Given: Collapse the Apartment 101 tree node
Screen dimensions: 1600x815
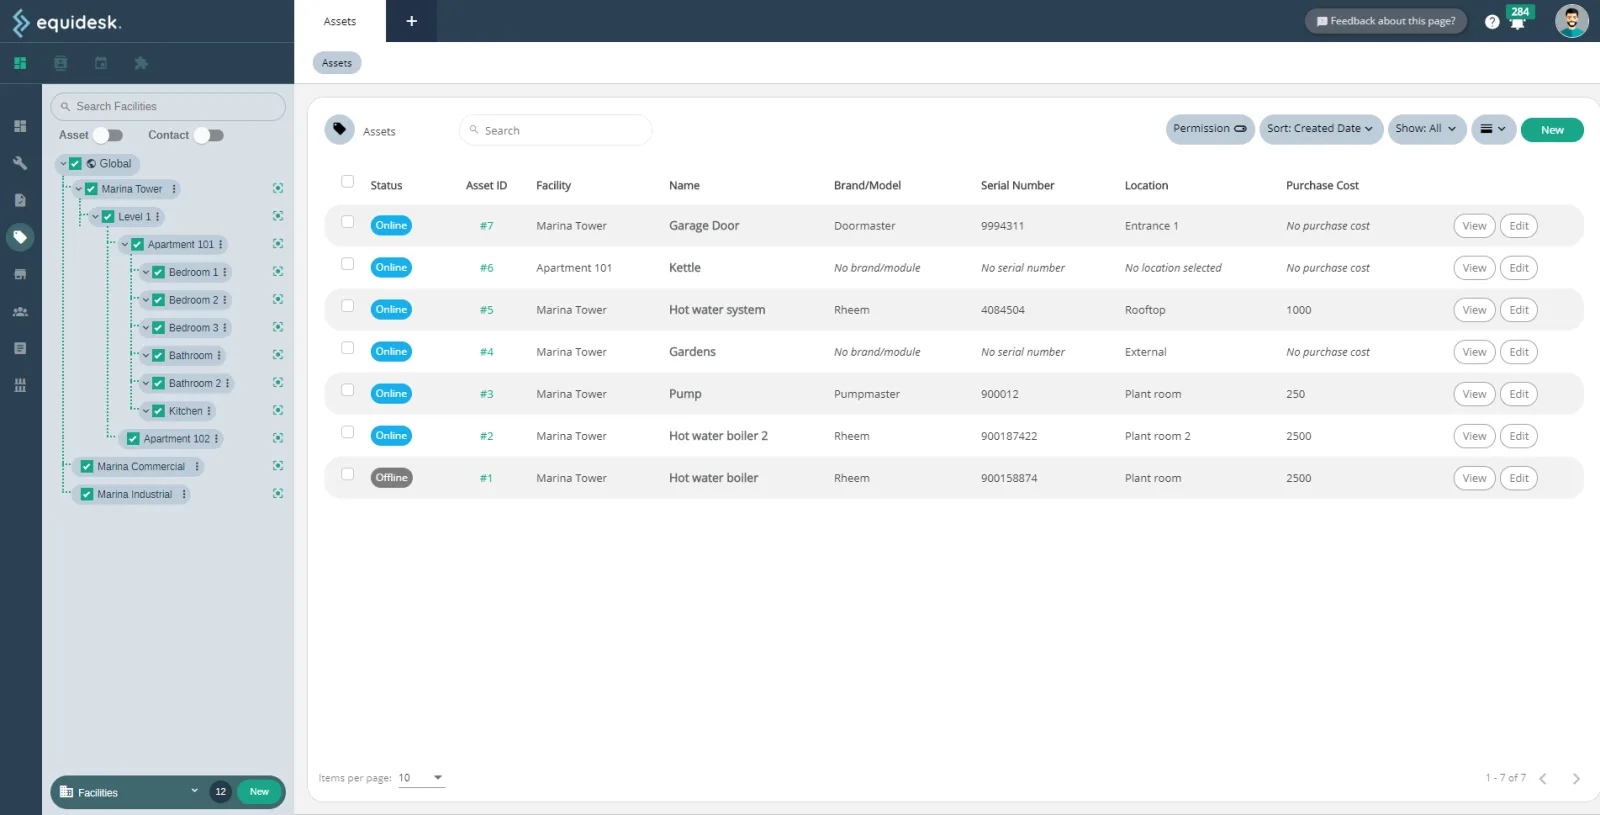Looking at the screenshot, I should point(126,245).
